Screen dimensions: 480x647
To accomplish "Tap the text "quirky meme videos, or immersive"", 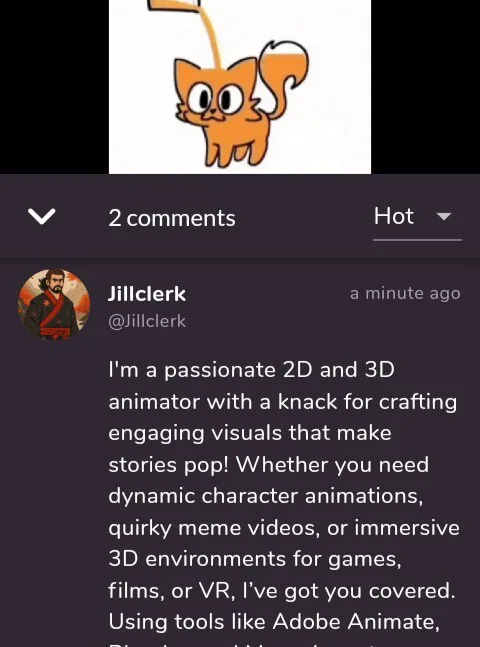I will 284,528.
